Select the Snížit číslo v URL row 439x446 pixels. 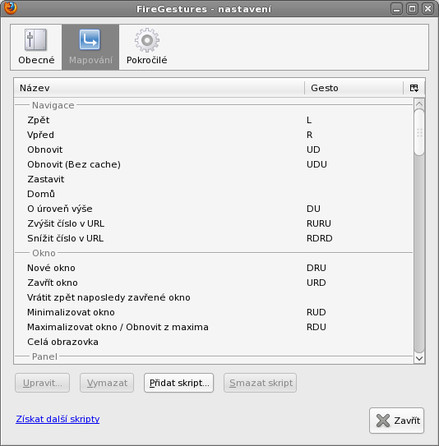point(213,238)
